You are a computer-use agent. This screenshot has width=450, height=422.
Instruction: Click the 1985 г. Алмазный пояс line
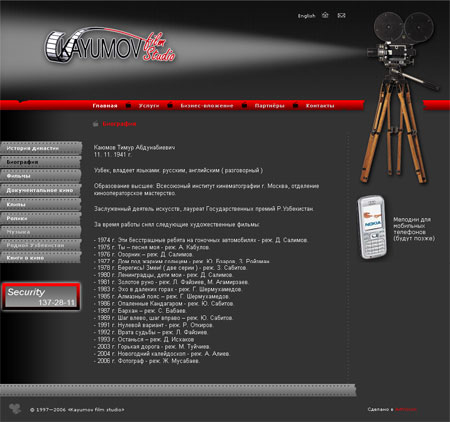[x=162, y=296]
